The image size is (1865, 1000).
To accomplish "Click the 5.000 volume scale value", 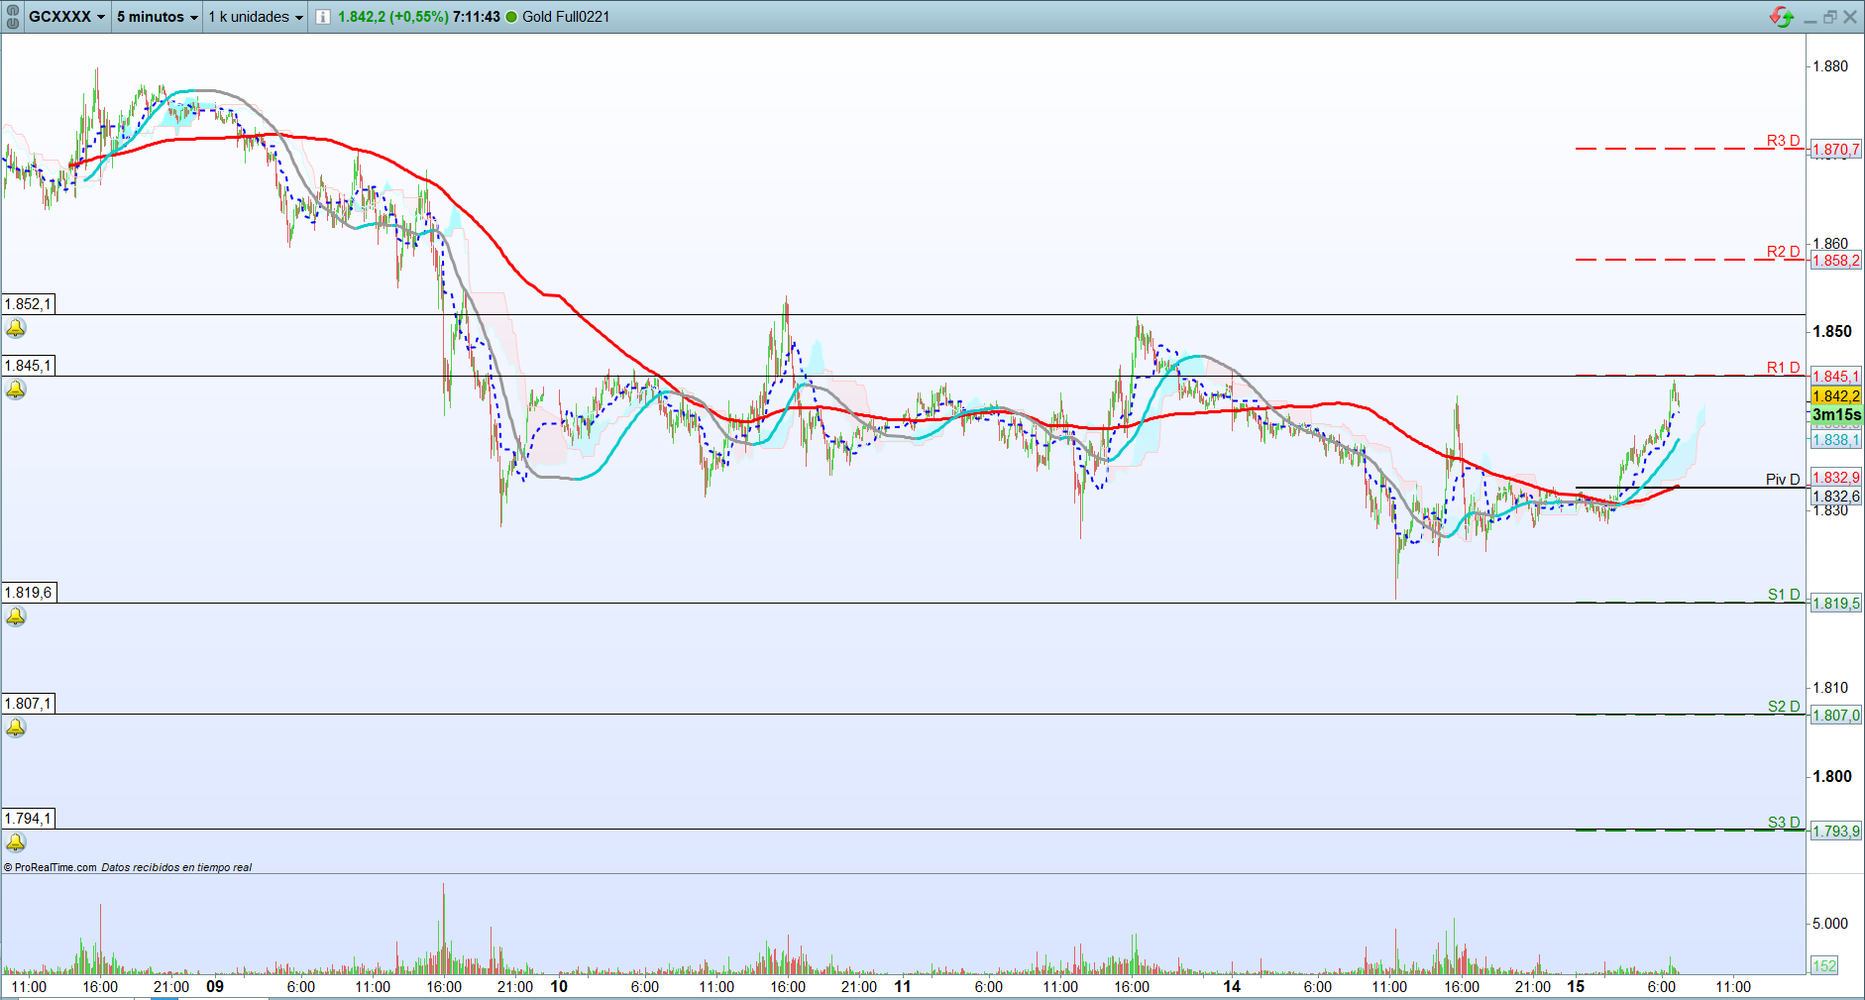I will [1831, 924].
